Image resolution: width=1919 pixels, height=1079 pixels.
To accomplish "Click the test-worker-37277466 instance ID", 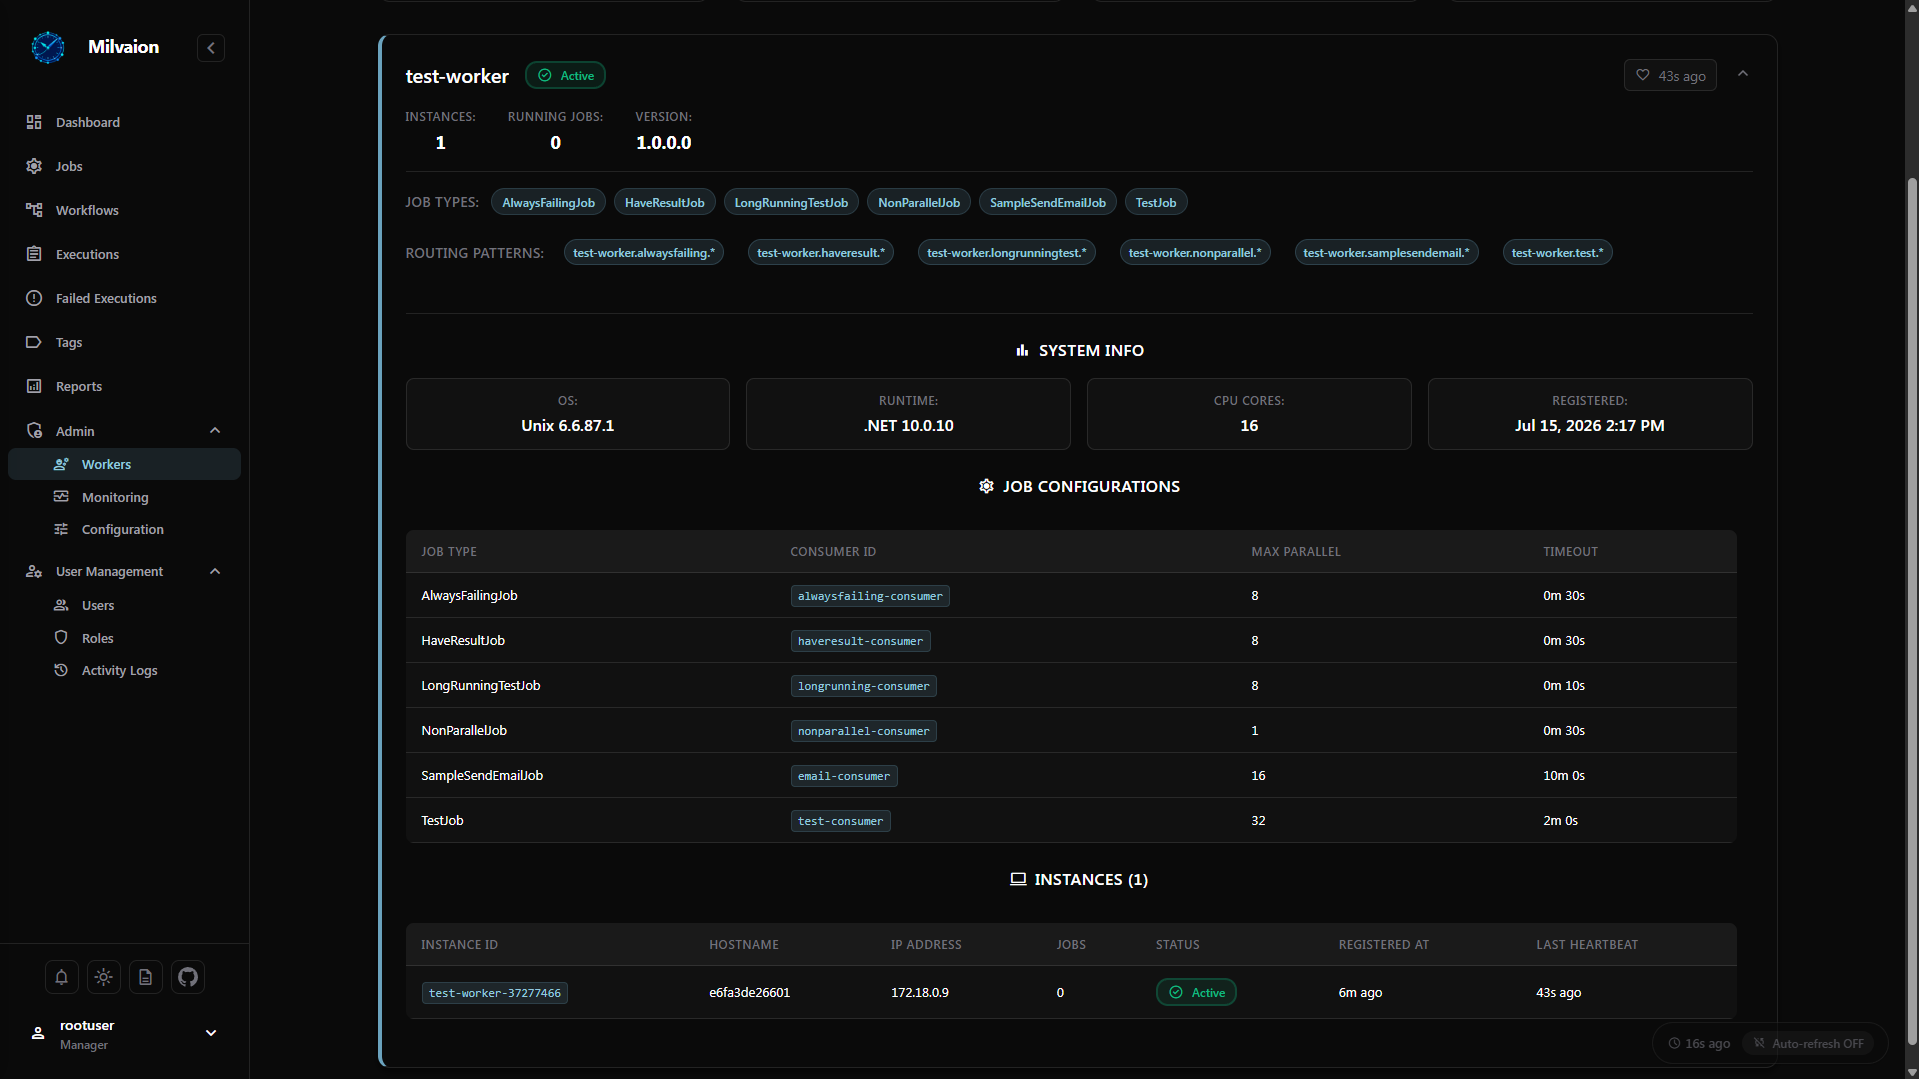I will tap(495, 993).
